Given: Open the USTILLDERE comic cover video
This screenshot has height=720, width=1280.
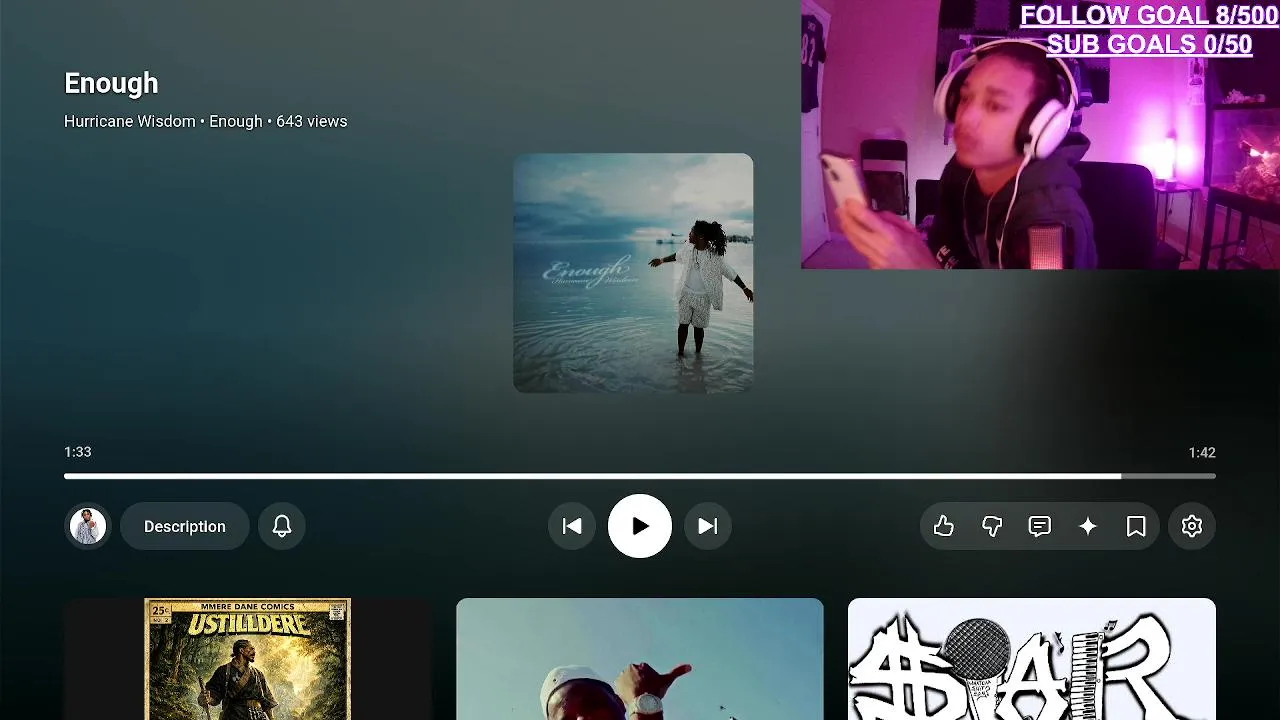Looking at the screenshot, I should [248, 659].
